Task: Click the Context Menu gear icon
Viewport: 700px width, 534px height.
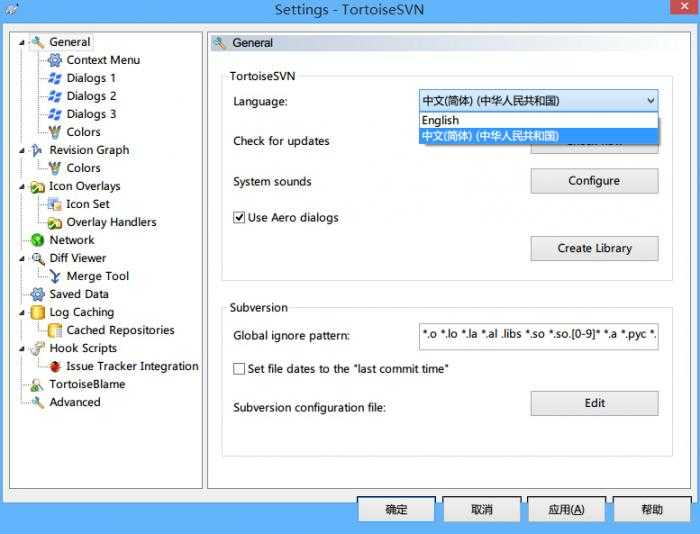Action: point(54,60)
